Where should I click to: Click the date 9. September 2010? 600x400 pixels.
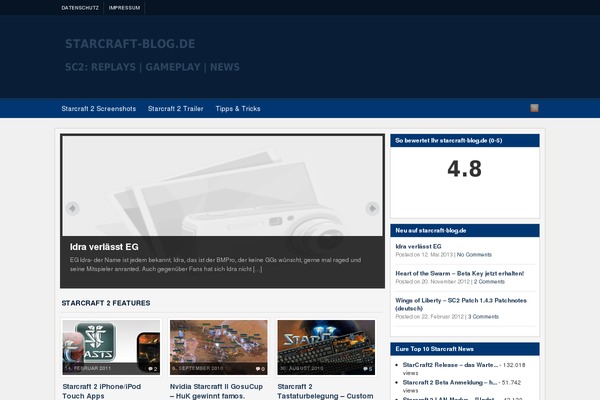[197, 369]
